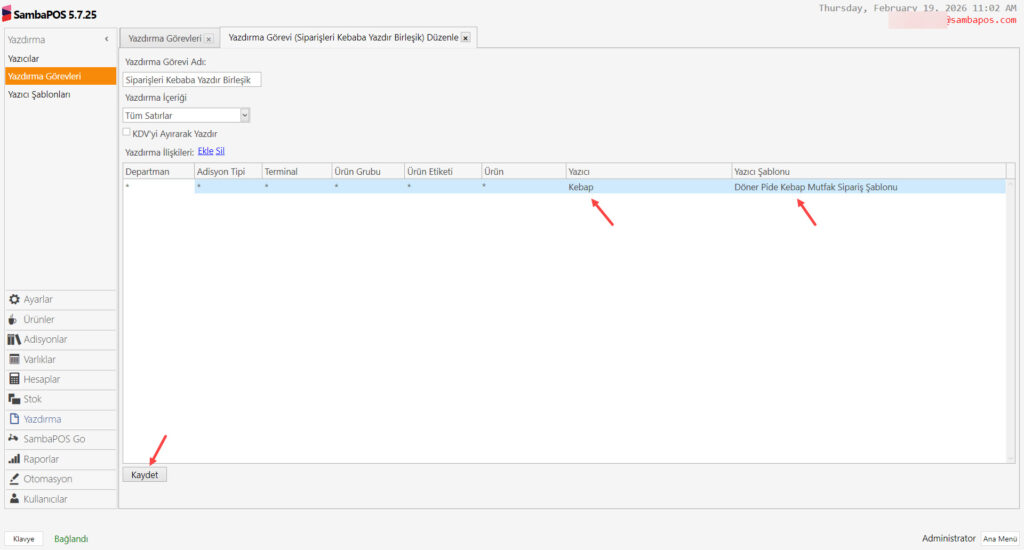1024x550 pixels.
Task: Open Adisyonlar section icon
Action: [14, 339]
